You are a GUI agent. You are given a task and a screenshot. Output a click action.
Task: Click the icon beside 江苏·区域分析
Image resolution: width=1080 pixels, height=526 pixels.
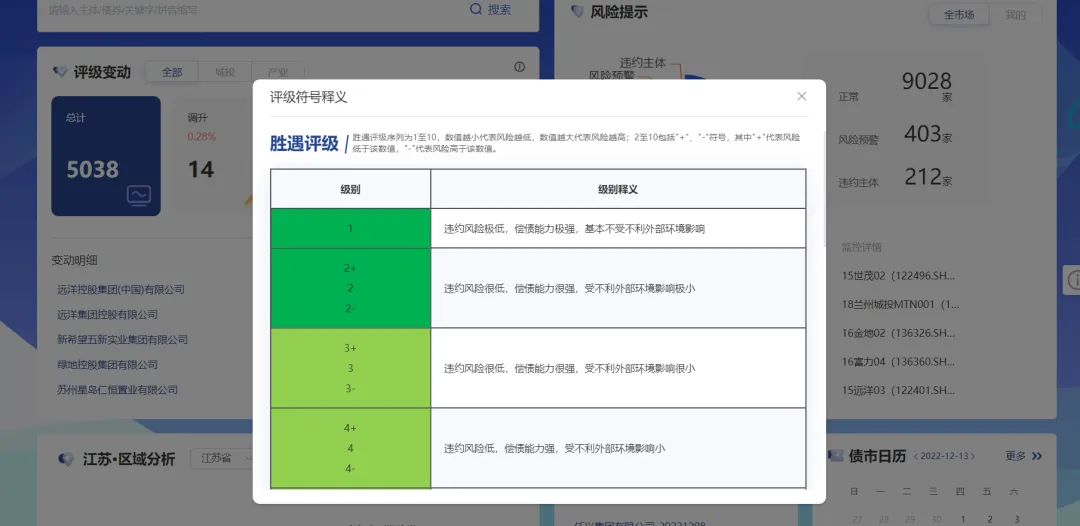coord(66,459)
